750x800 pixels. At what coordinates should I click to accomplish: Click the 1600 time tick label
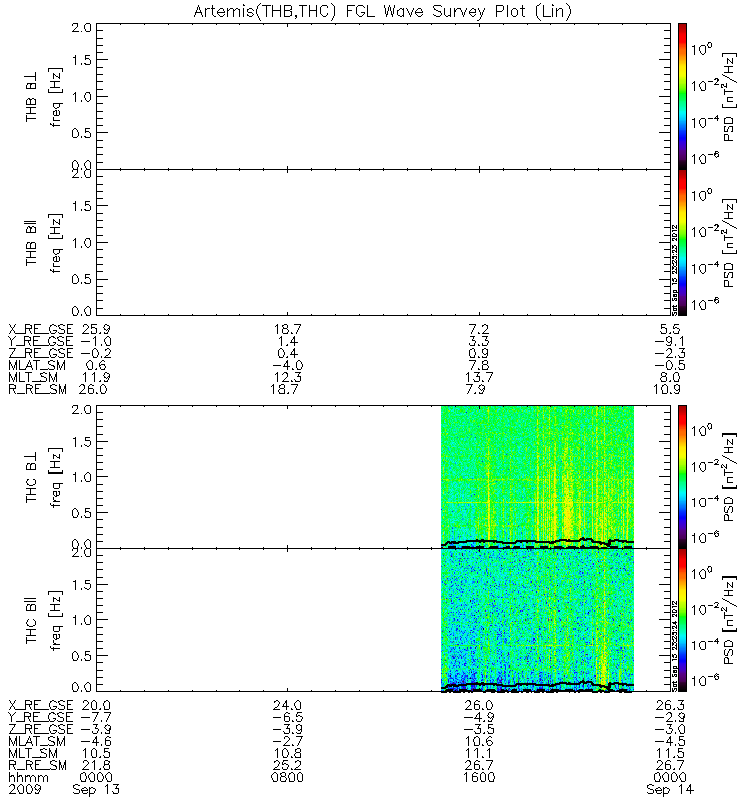479,778
